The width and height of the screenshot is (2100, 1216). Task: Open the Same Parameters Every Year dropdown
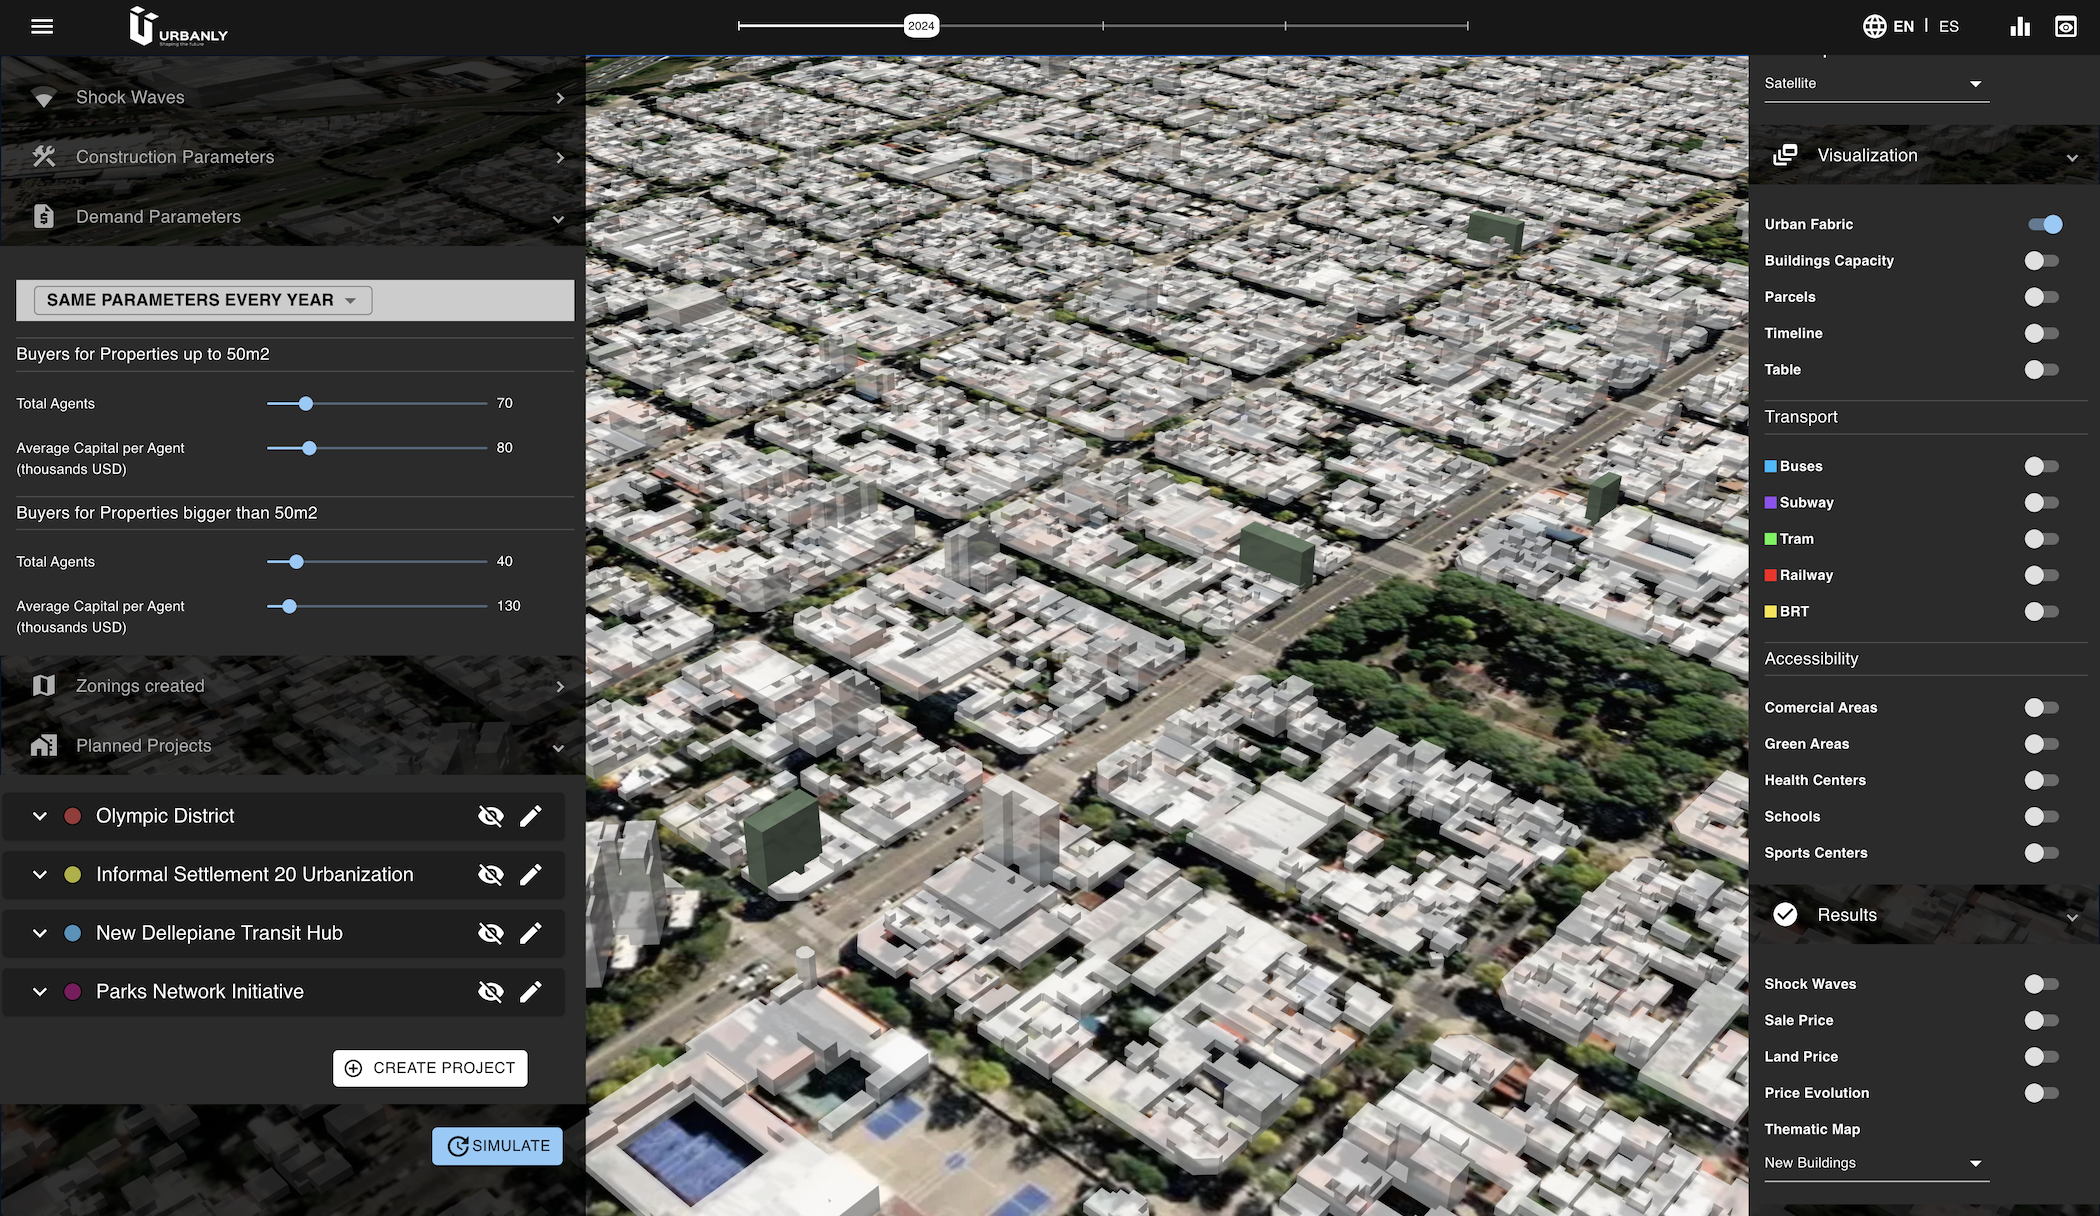pos(203,300)
